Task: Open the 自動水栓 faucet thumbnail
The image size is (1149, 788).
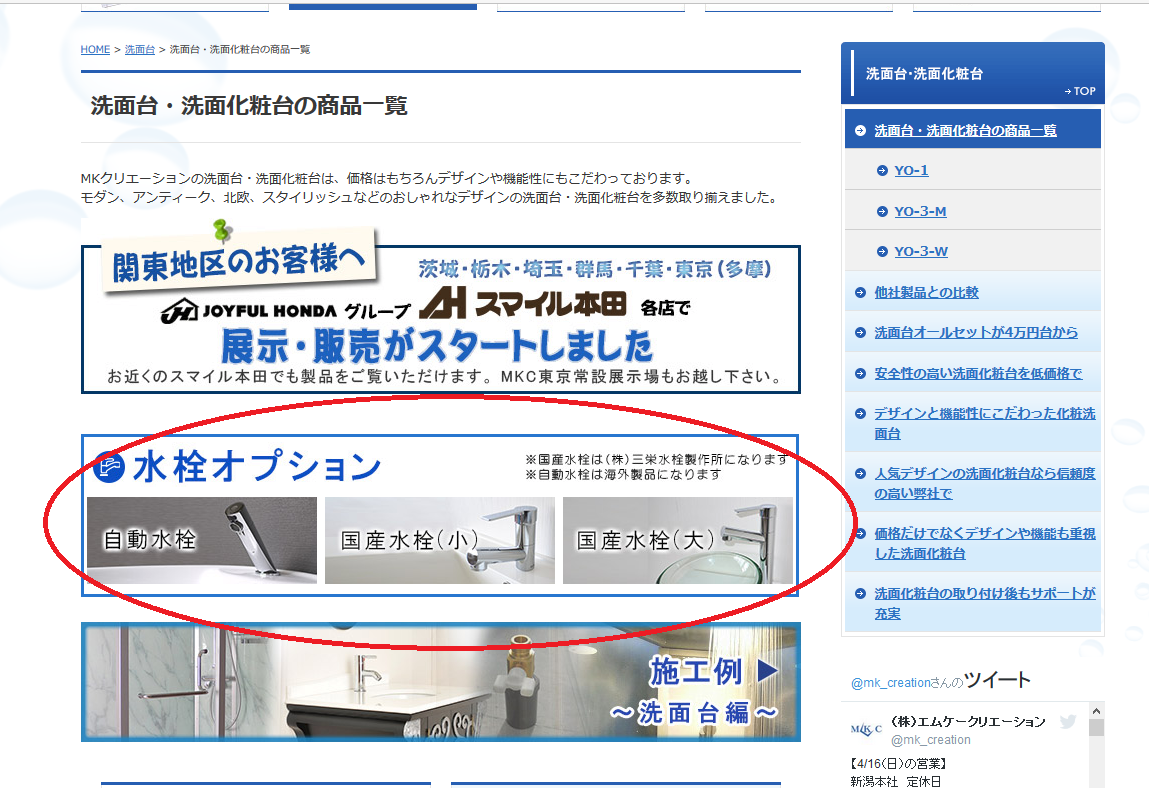Action: point(202,540)
